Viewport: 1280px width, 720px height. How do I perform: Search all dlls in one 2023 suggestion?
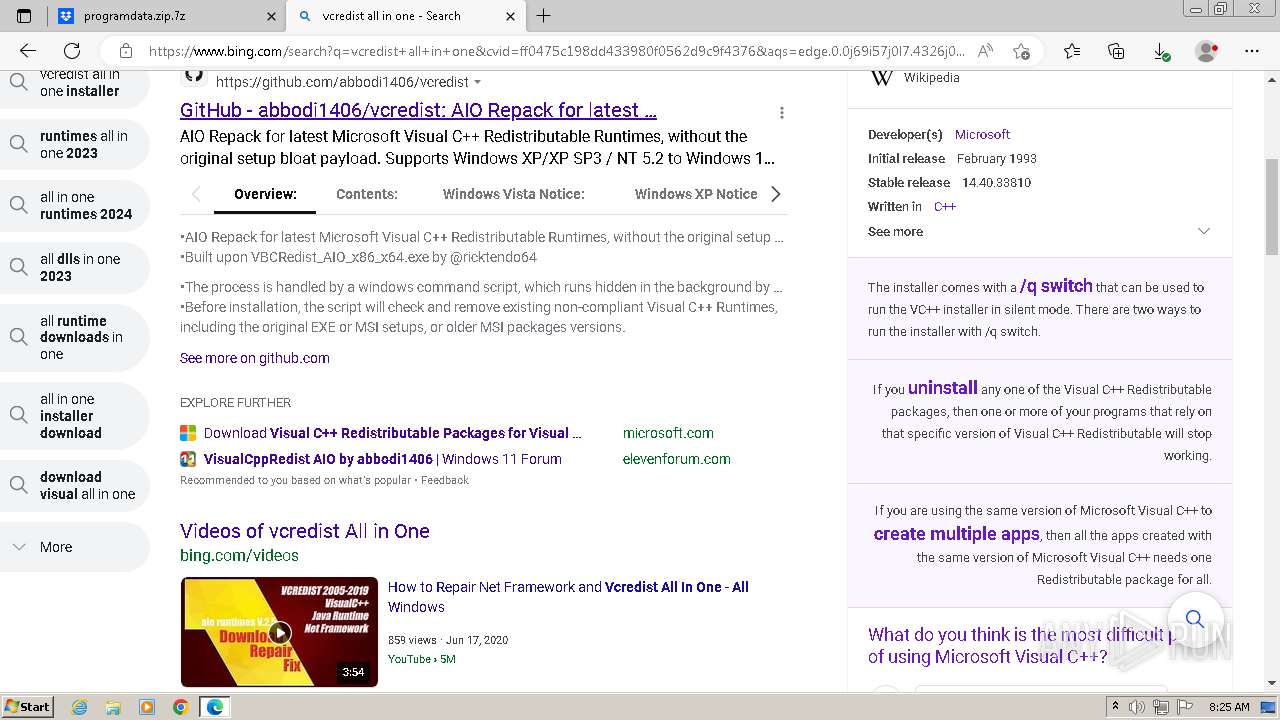pyautogui.click(x=74, y=268)
